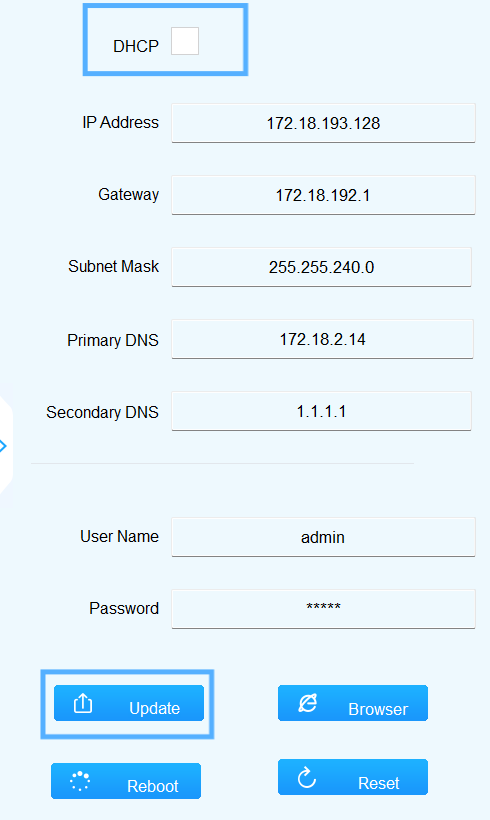The height and width of the screenshot is (820, 490).
Task: Click the Password label text
Action: click(124, 608)
